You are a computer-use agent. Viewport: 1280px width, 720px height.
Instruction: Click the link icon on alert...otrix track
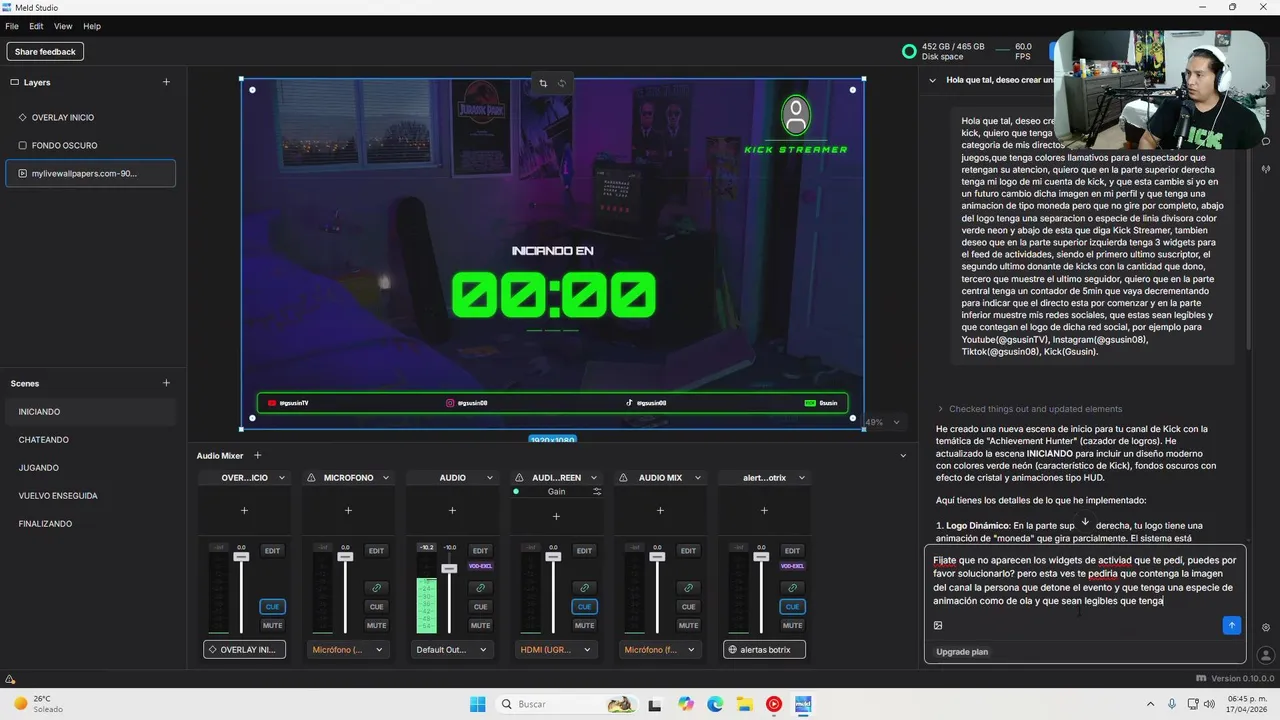[x=792, y=588]
